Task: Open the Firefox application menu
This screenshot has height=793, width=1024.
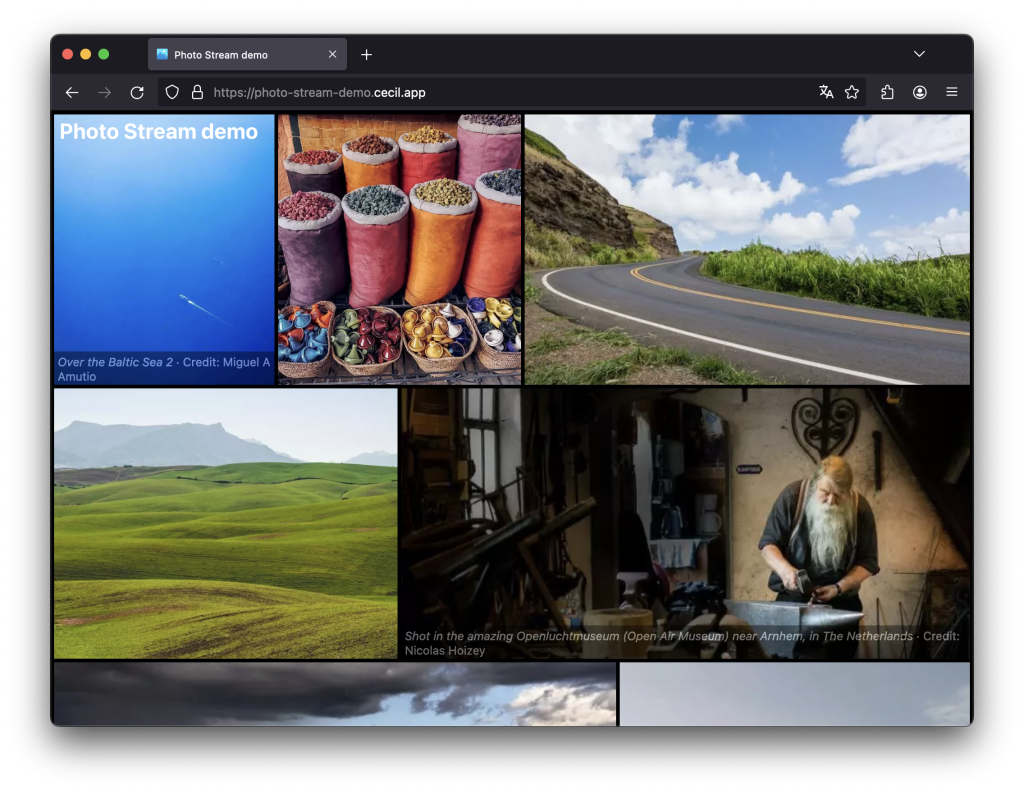Action: [x=951, y=92]
